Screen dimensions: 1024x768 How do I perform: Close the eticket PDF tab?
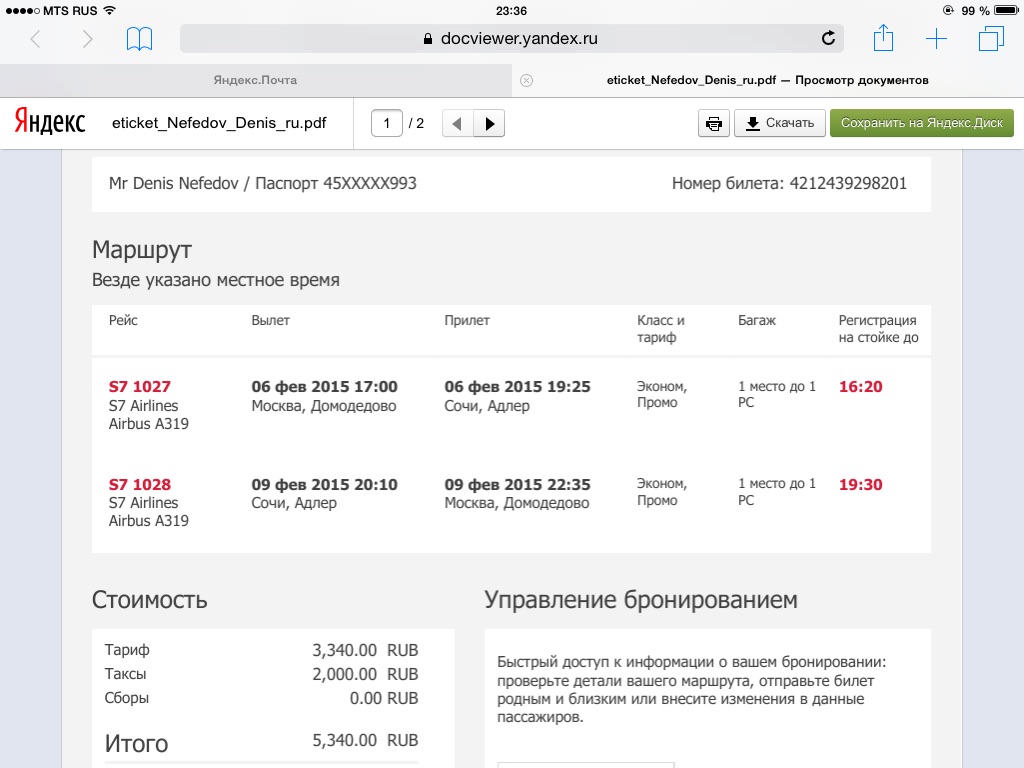526,80
